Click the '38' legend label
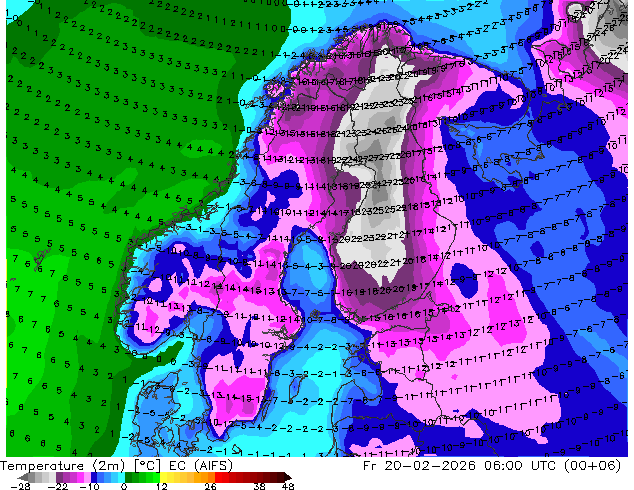This screenshot has width=634, height=490. tap(260, 486)
